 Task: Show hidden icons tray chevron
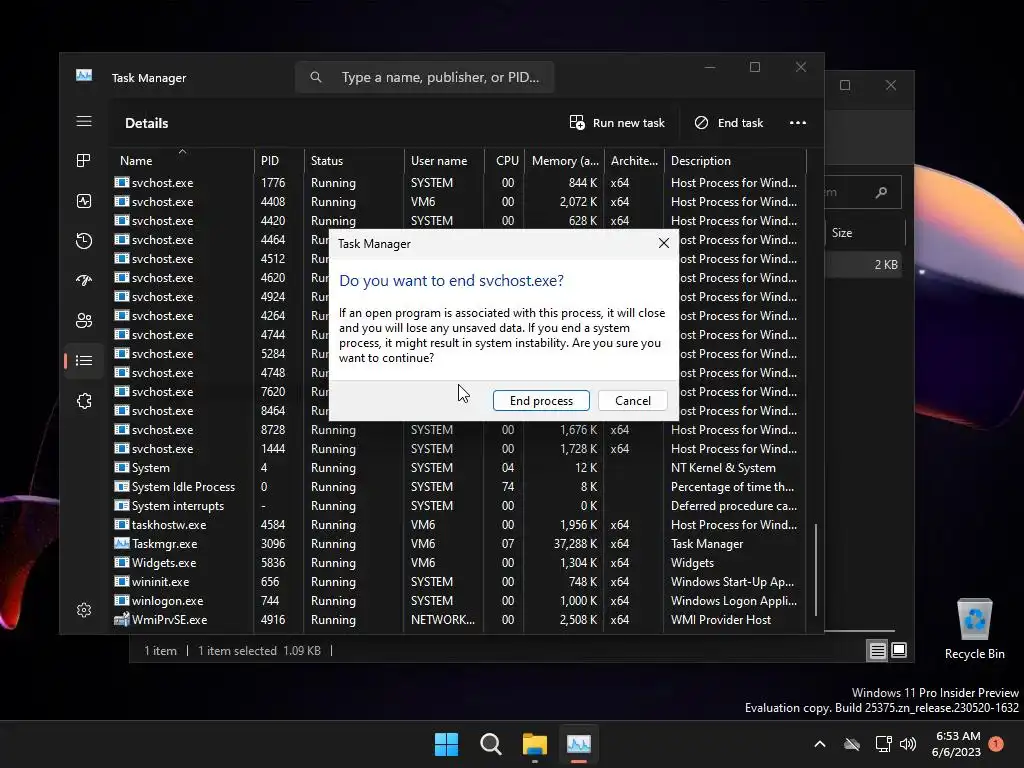[820, 744]
